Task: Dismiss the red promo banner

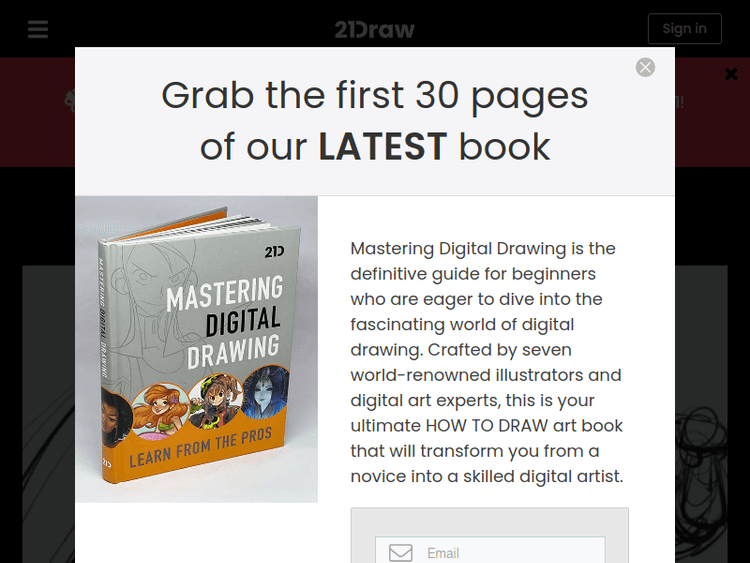Action: point(731,74)
